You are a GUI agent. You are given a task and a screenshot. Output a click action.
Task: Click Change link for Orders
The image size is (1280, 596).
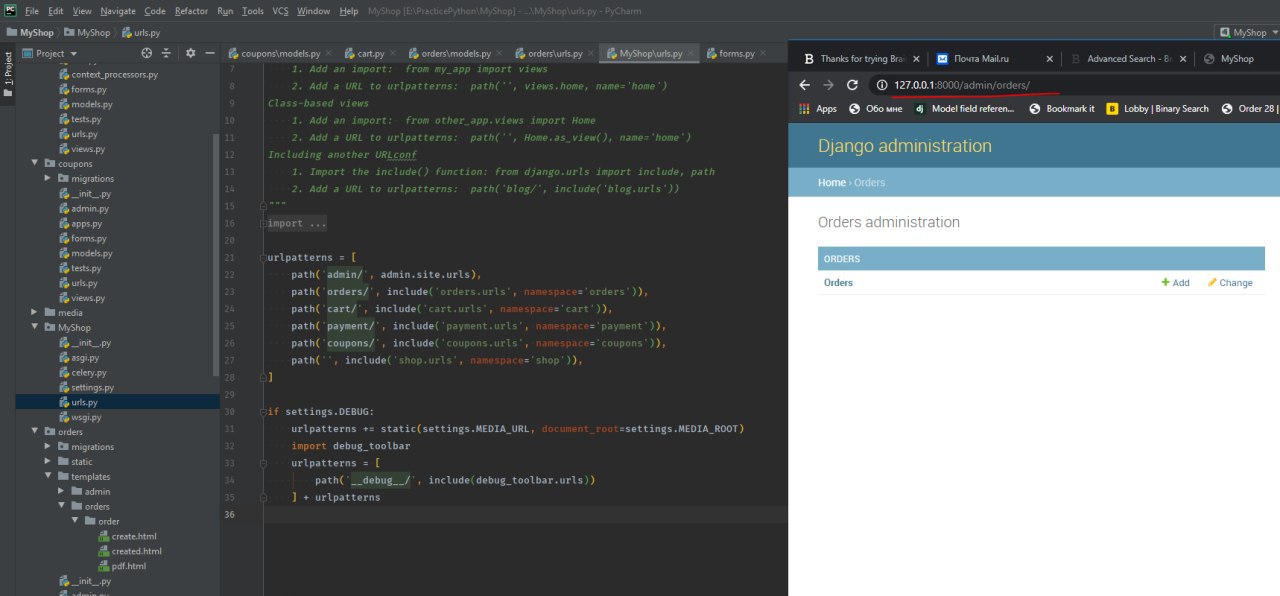[1230, 283]
